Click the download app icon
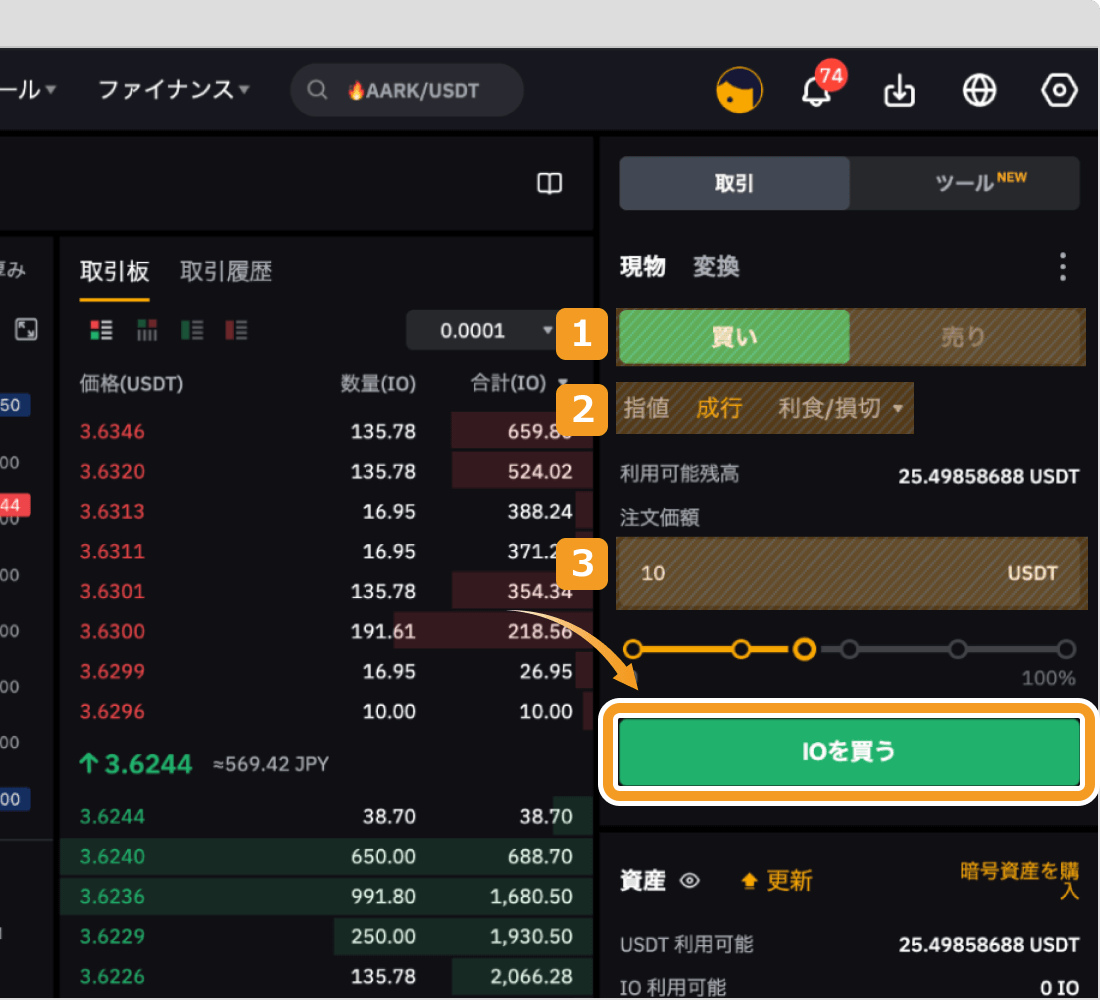1100x1000 pixels. pyautogui.click(x=899, y=91)
